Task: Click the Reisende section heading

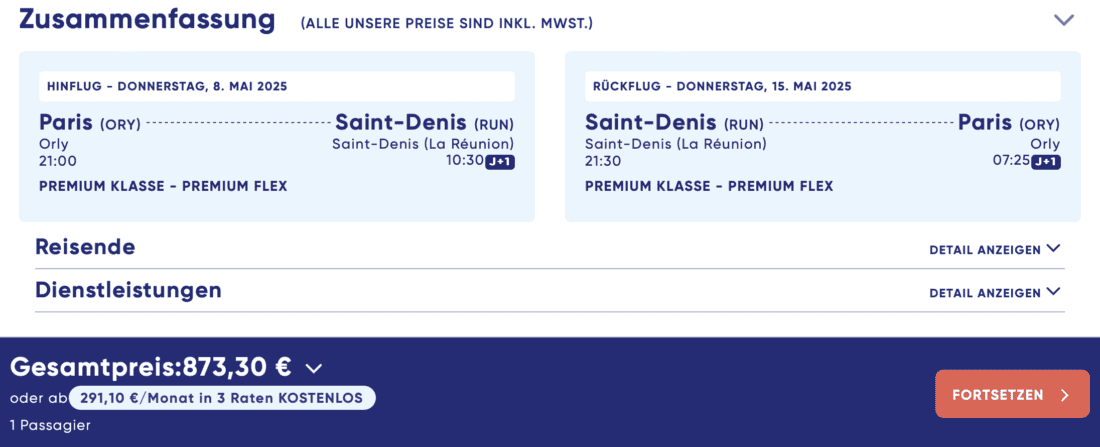Action: point(85,247)
